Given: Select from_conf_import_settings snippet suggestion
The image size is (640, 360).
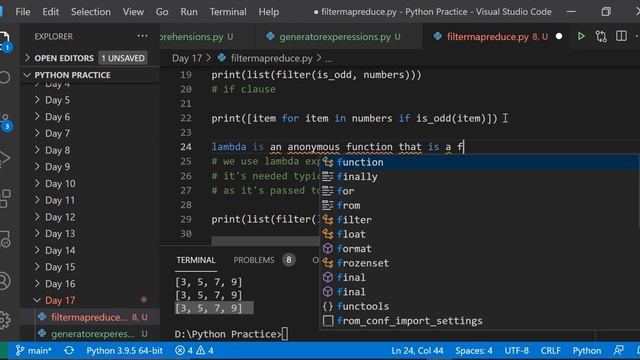Looking at the screenshot, I should point(480,321).
